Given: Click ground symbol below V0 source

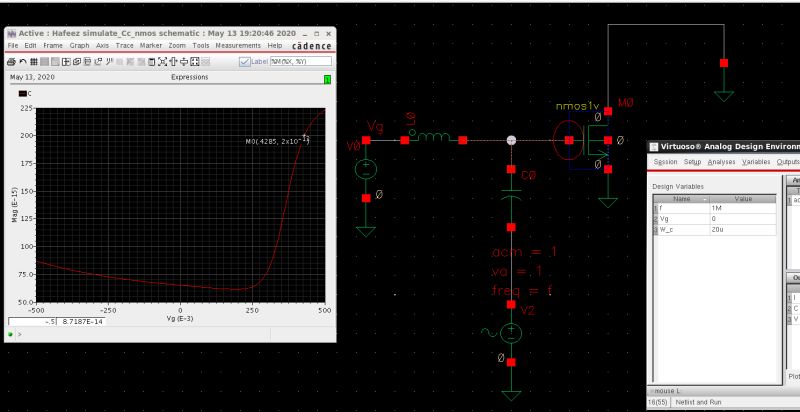Looking at the screenshot, I should pyautogui.click(x=366, y=231).
